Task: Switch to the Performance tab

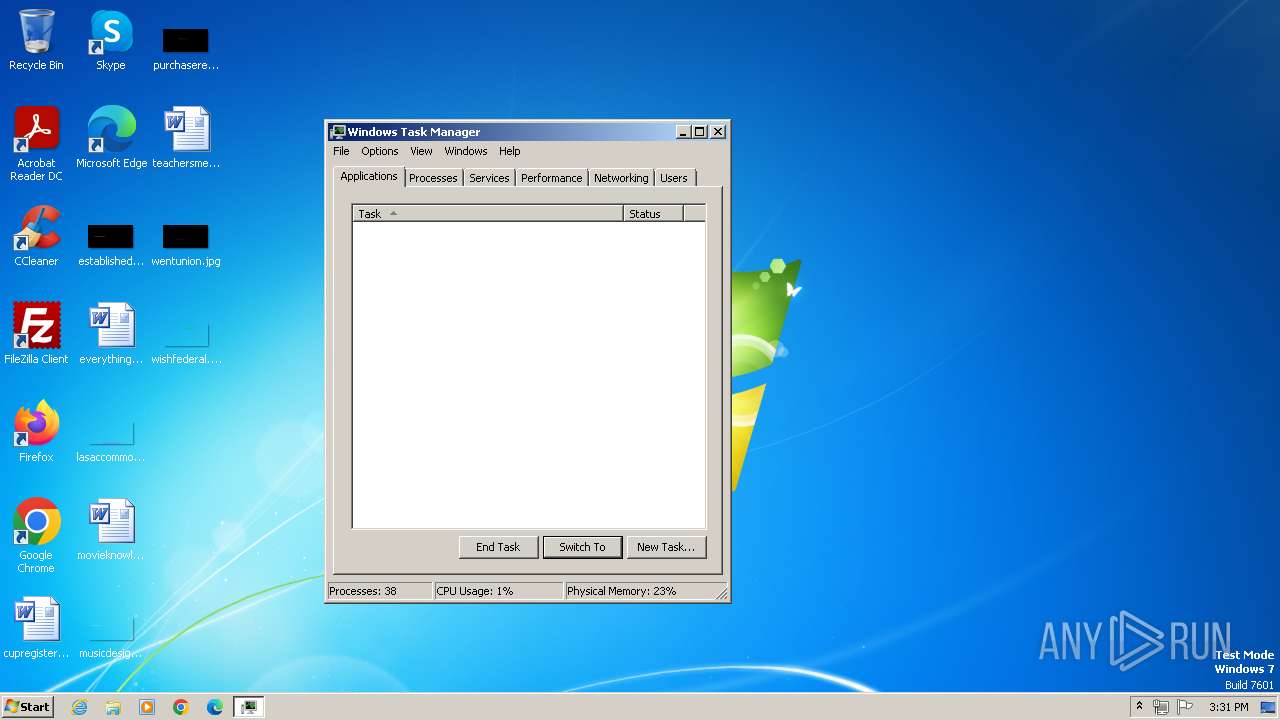Action: (551, 178)
